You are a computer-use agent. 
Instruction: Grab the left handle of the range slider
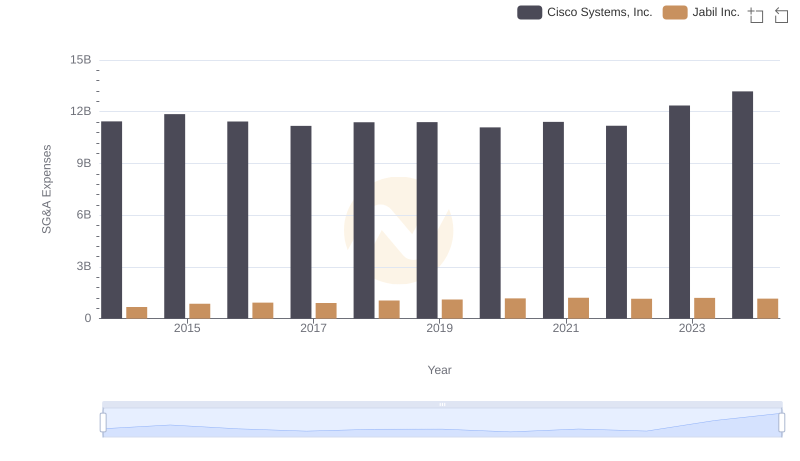click(103, 422)
